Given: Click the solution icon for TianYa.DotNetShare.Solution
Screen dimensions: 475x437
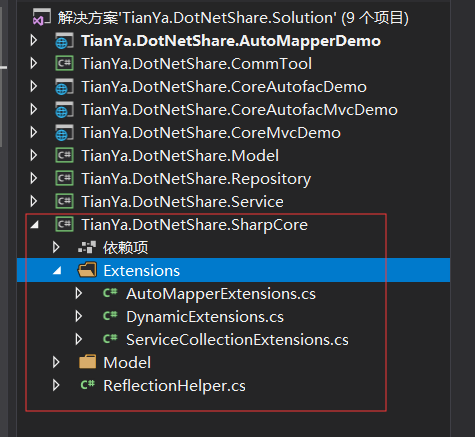Looking at the screenshot, I should (41, 17).
